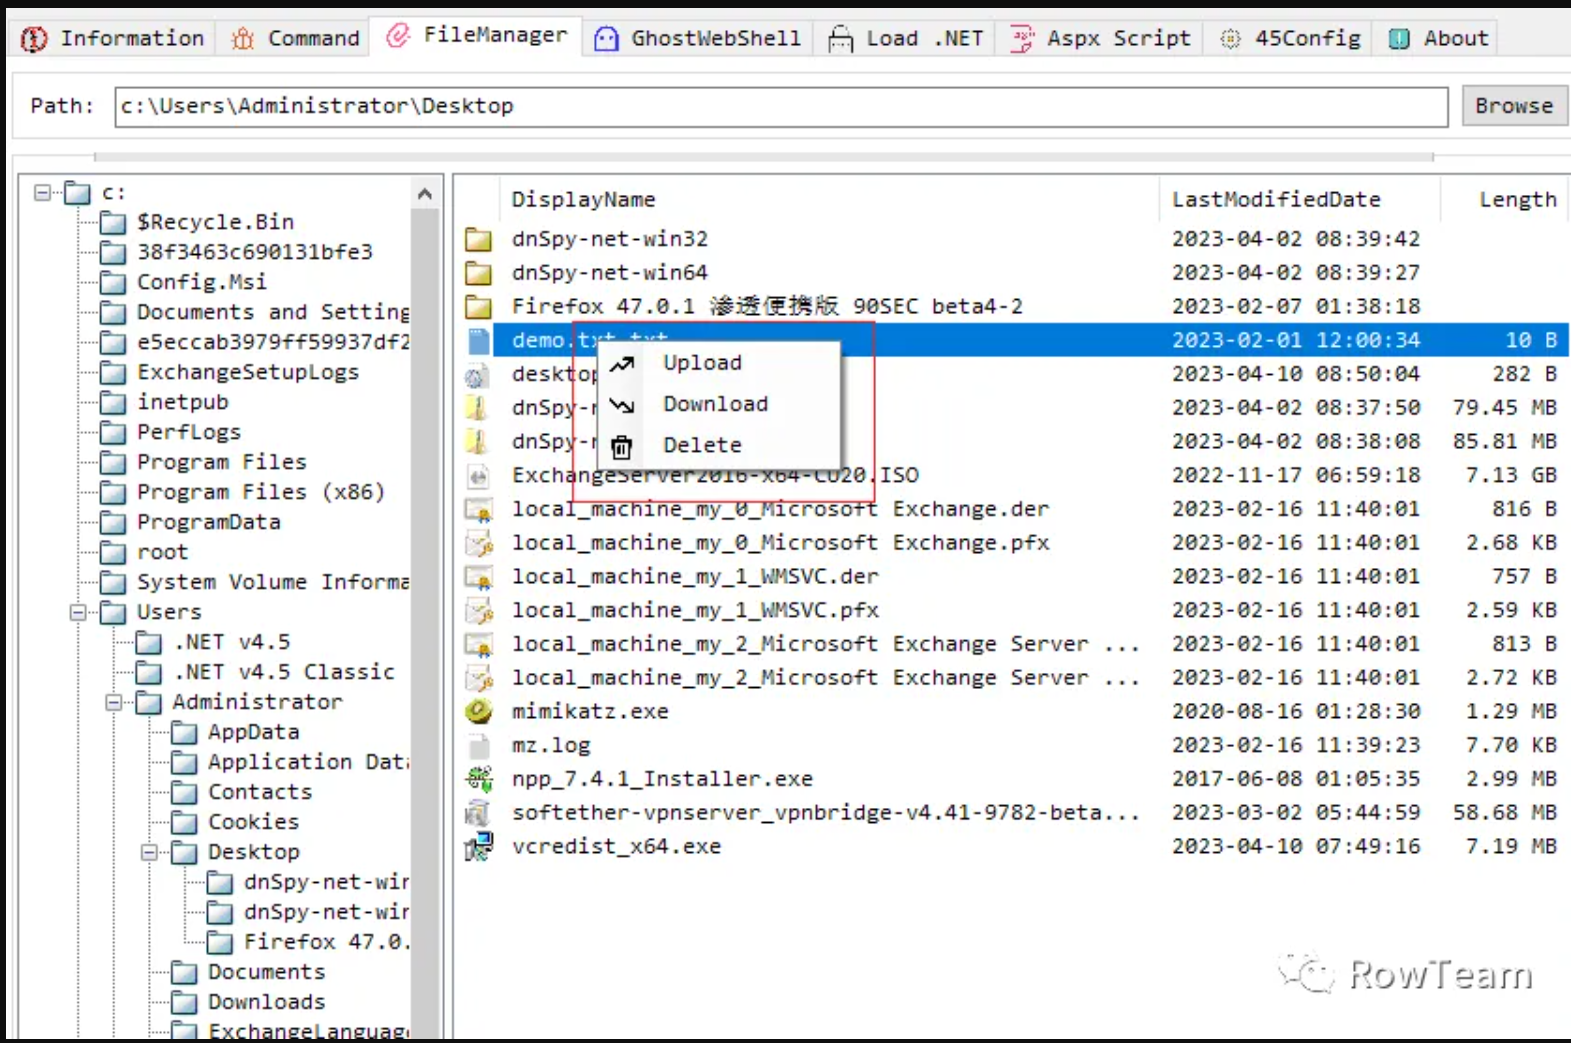Viewport: 1571px width, 1043px height.
Task: Switch to Load .NET tab
Action: (905, 38)
